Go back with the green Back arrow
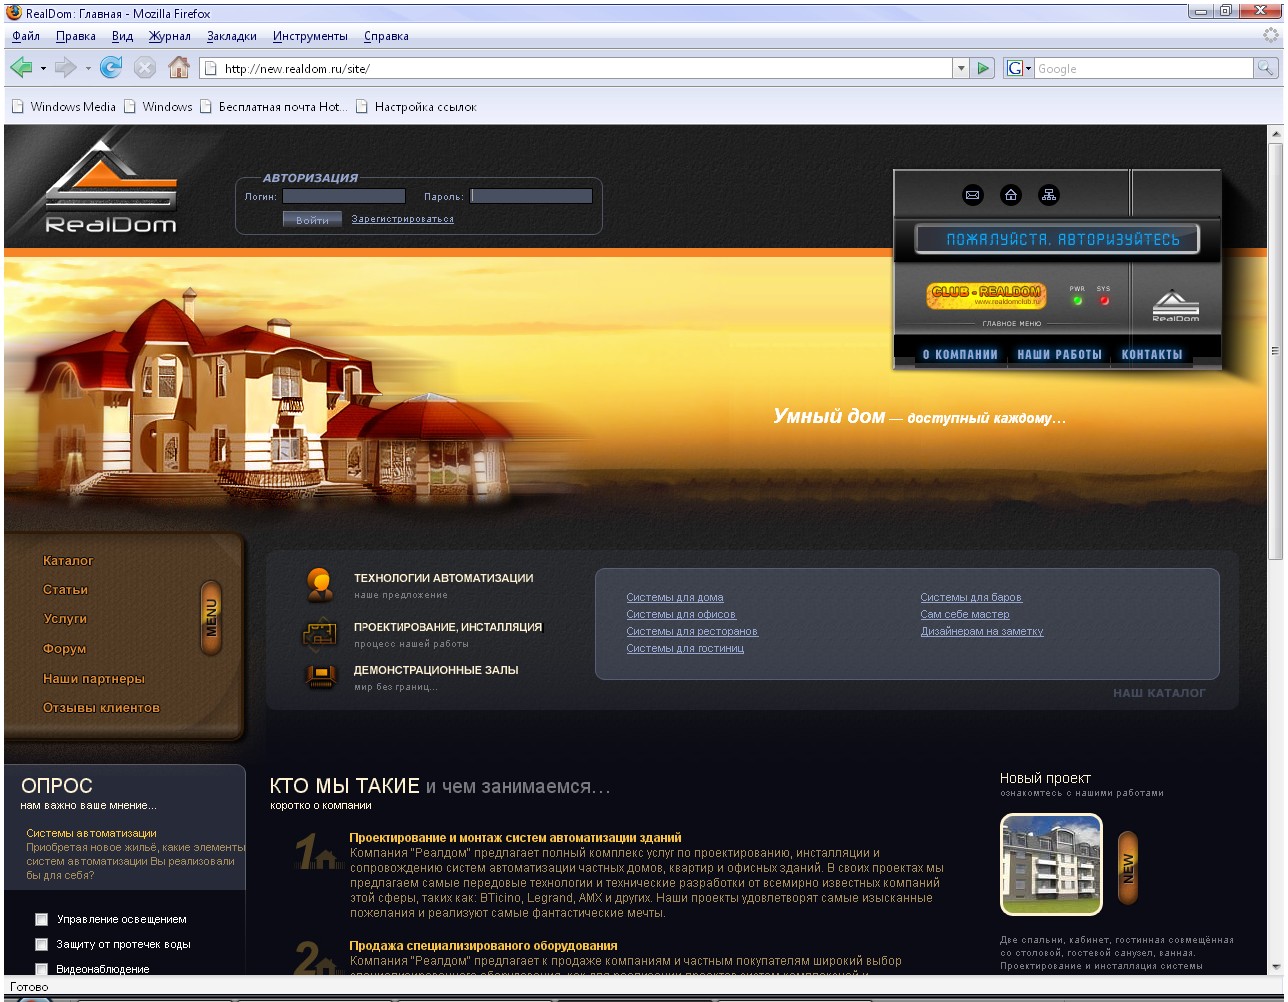Viewport: 1288px width, 1002px height. pyautogui.click(x=21, y=68)
